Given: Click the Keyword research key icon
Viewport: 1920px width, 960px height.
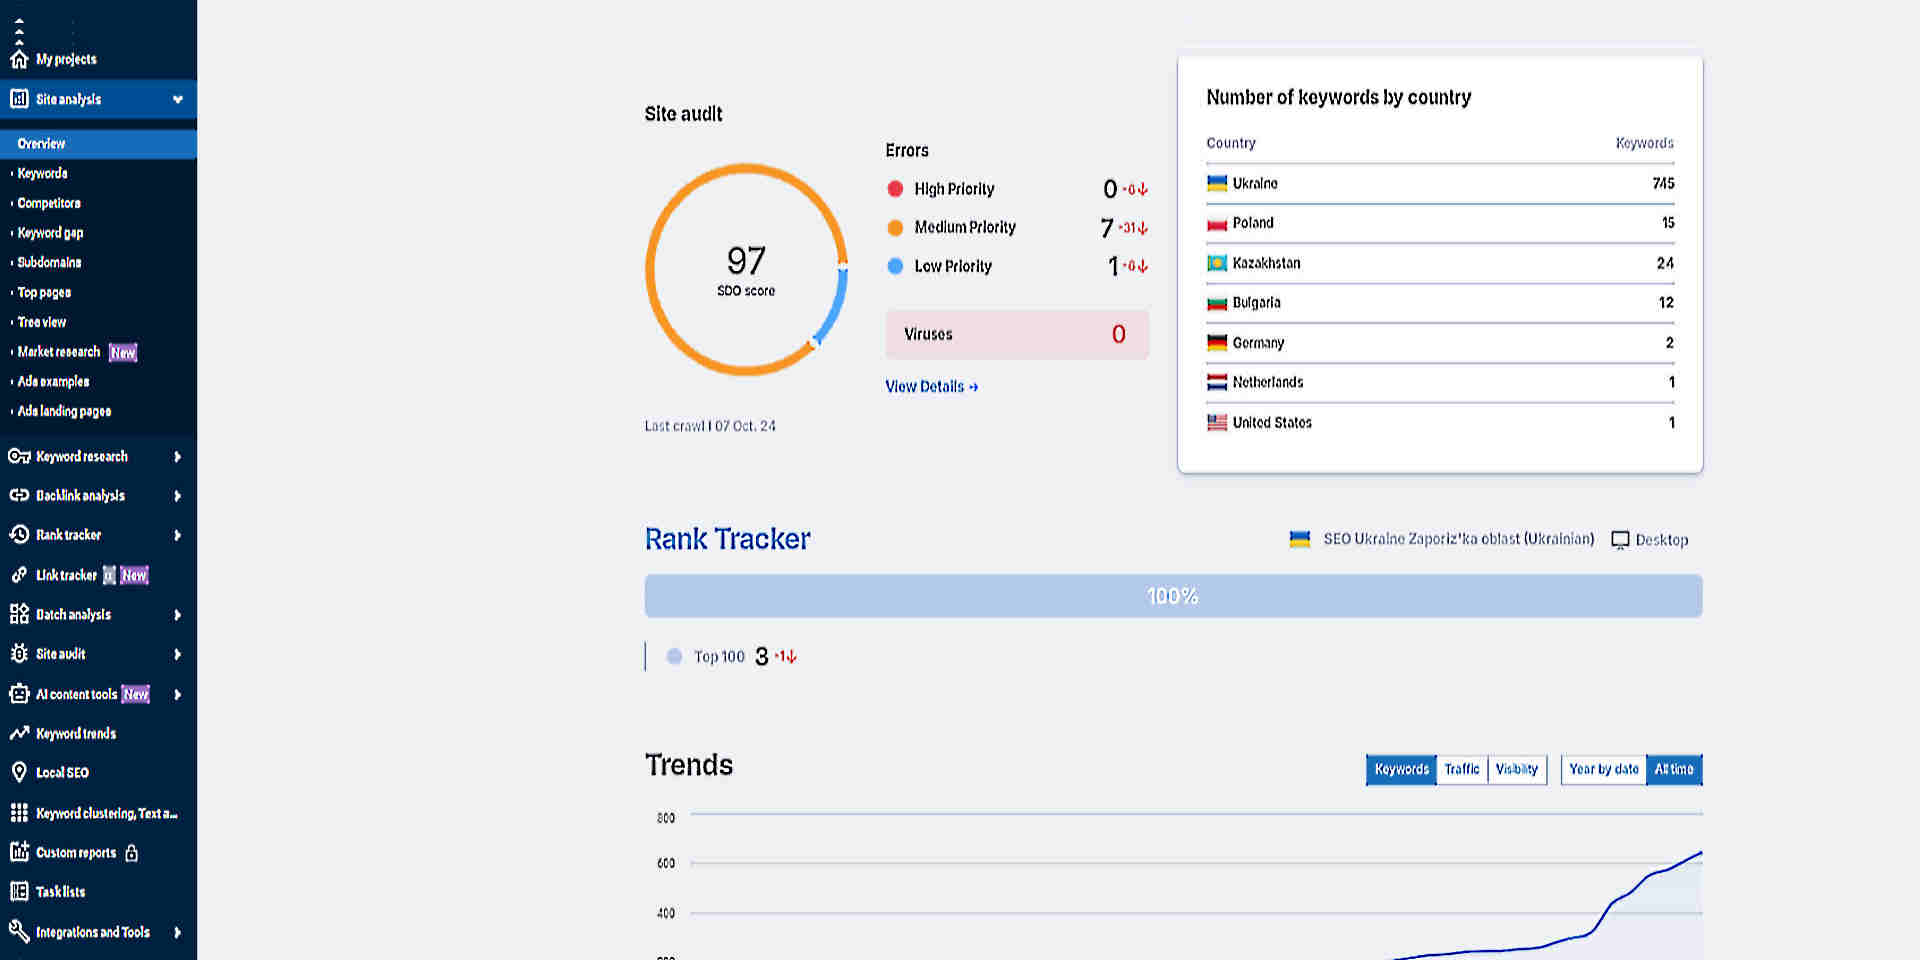Looking at the screenshot, I should coord(19,456).
